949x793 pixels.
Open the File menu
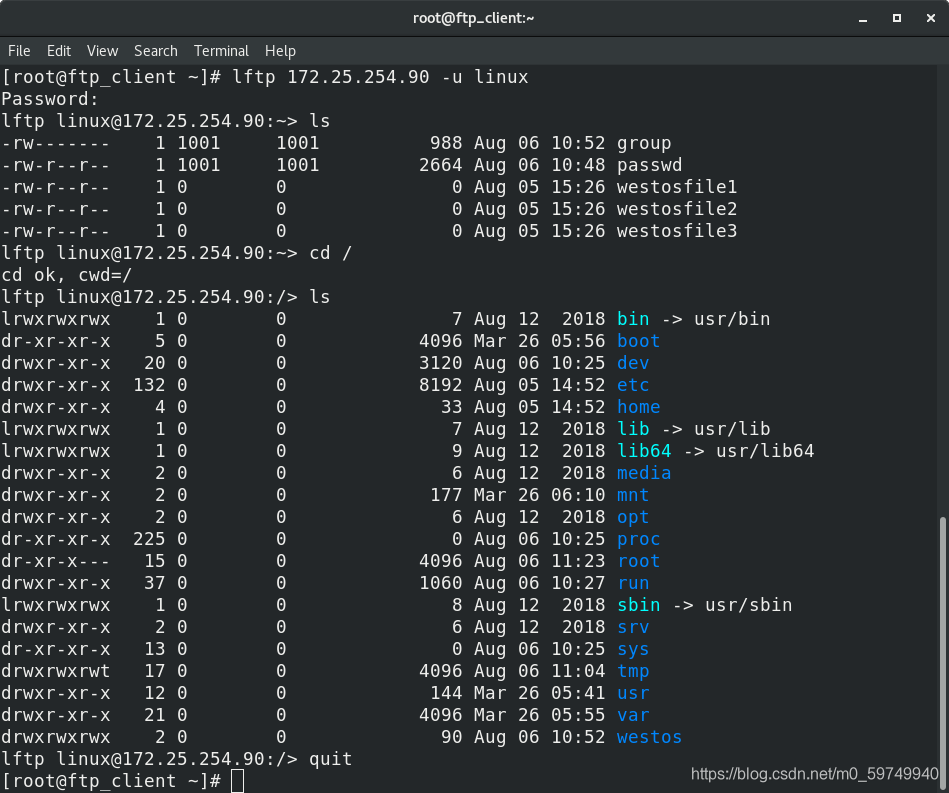click(19, 51)
